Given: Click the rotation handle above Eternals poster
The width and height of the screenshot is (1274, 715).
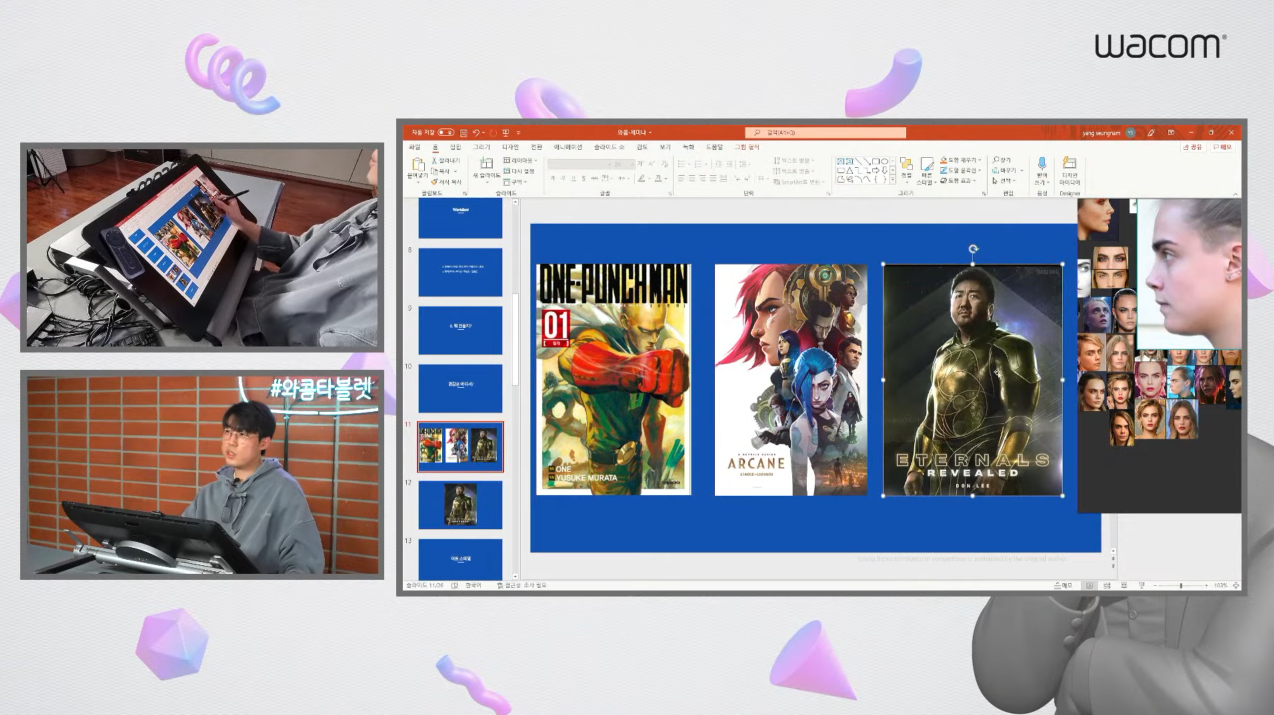Looking at the screenshot, I should (973, 249).
